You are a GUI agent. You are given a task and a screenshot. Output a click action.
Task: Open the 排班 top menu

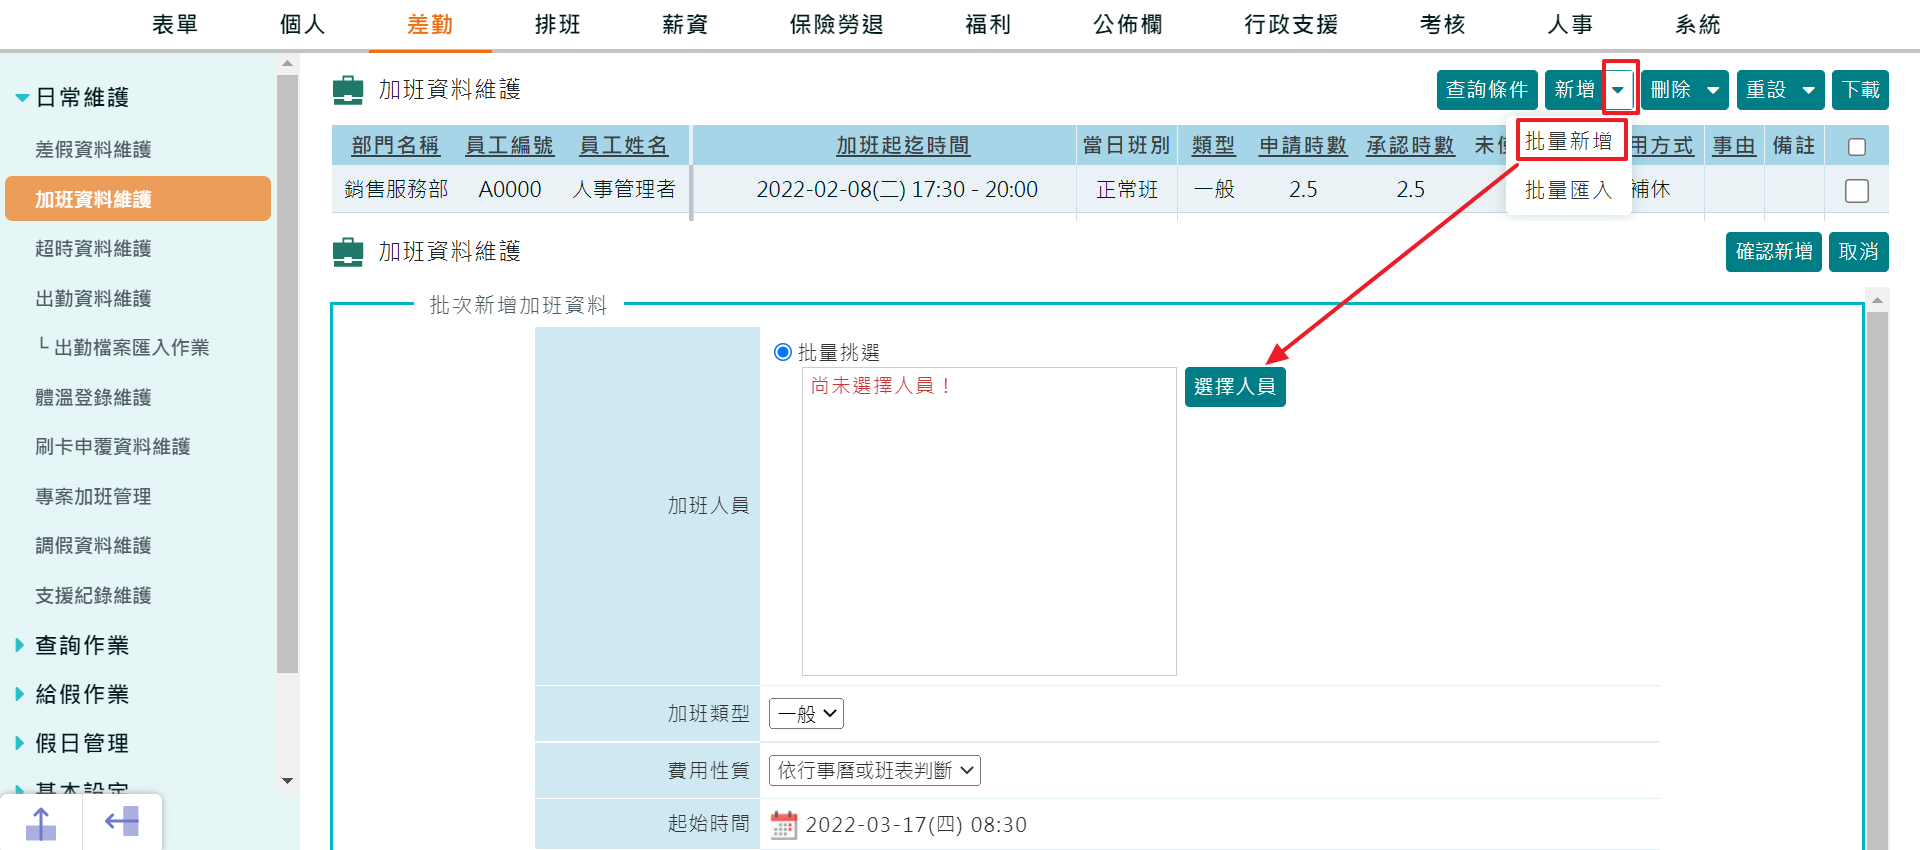click(x=557, y=25)
